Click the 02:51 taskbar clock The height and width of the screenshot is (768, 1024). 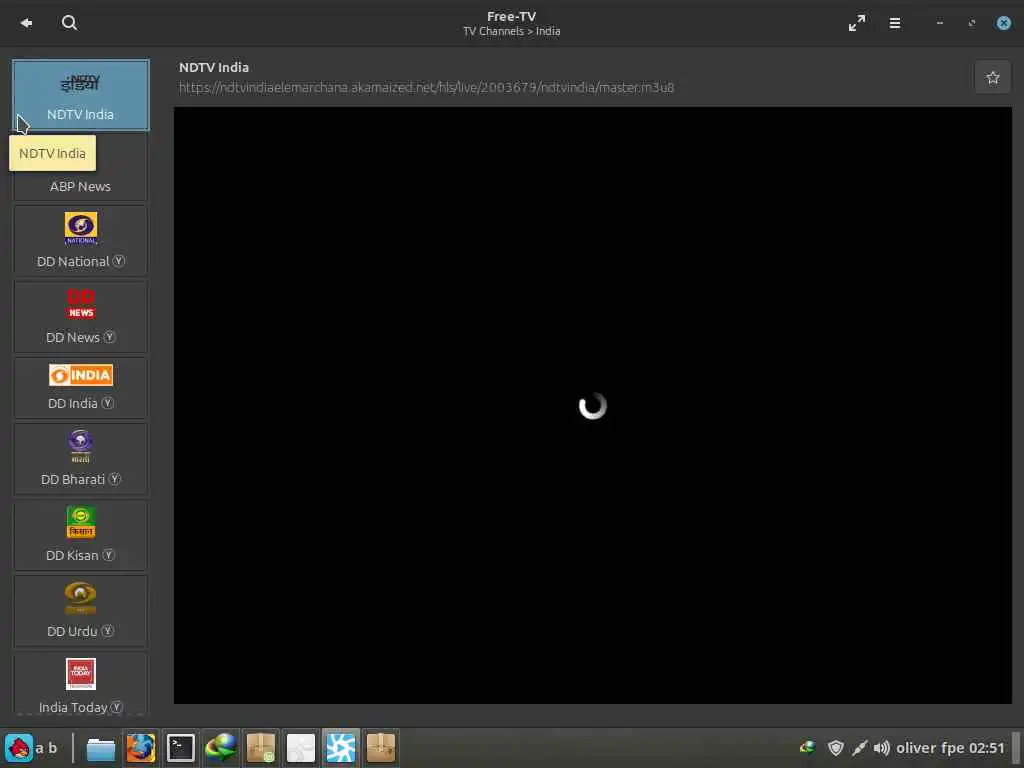tap(986, 748)
